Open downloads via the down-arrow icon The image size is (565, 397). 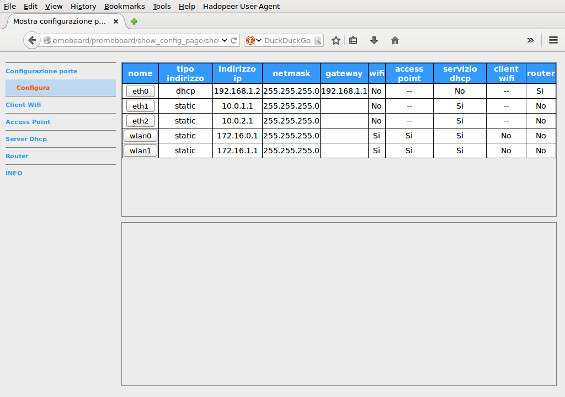[374, 40]
